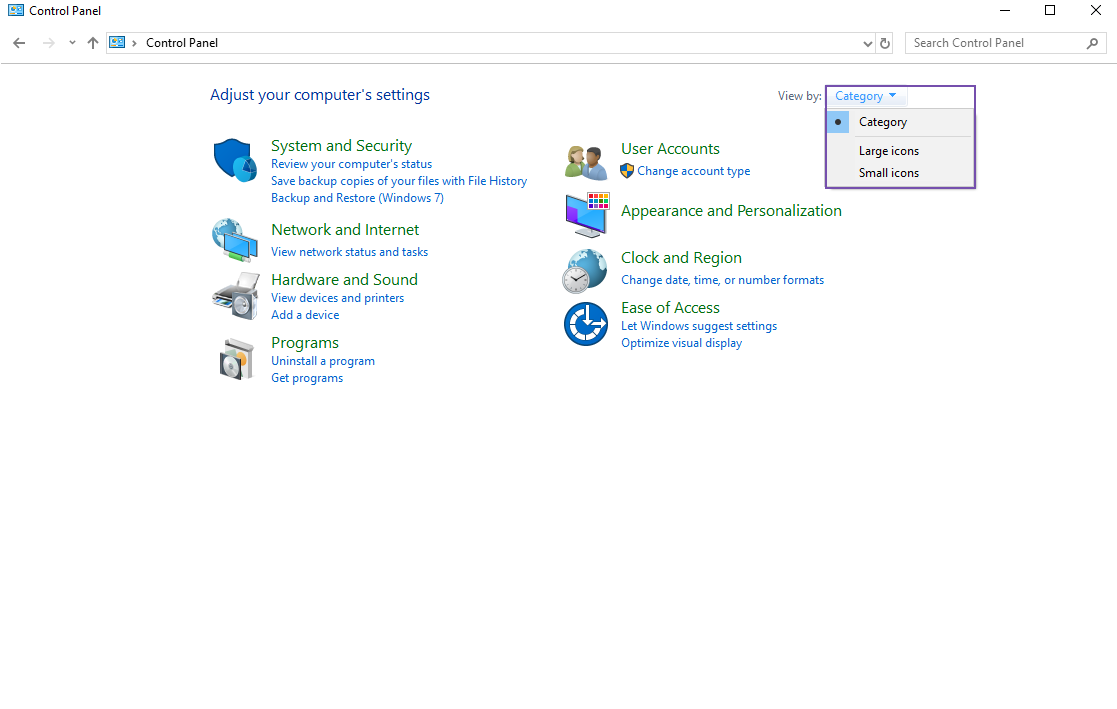Click the shield icon beside Change account type

[x=627, y=171]
